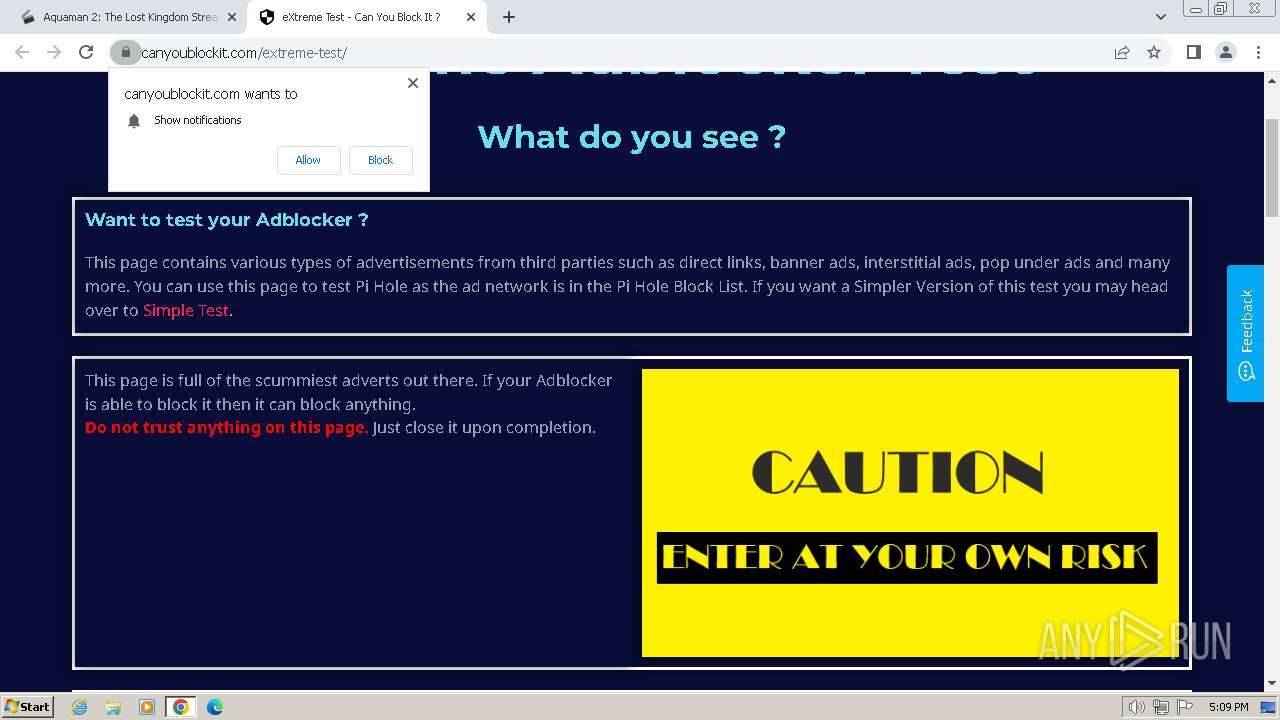Bookmark this page with star icon
Viewport: 1280px width, 720px height.
click(1154, 52)
